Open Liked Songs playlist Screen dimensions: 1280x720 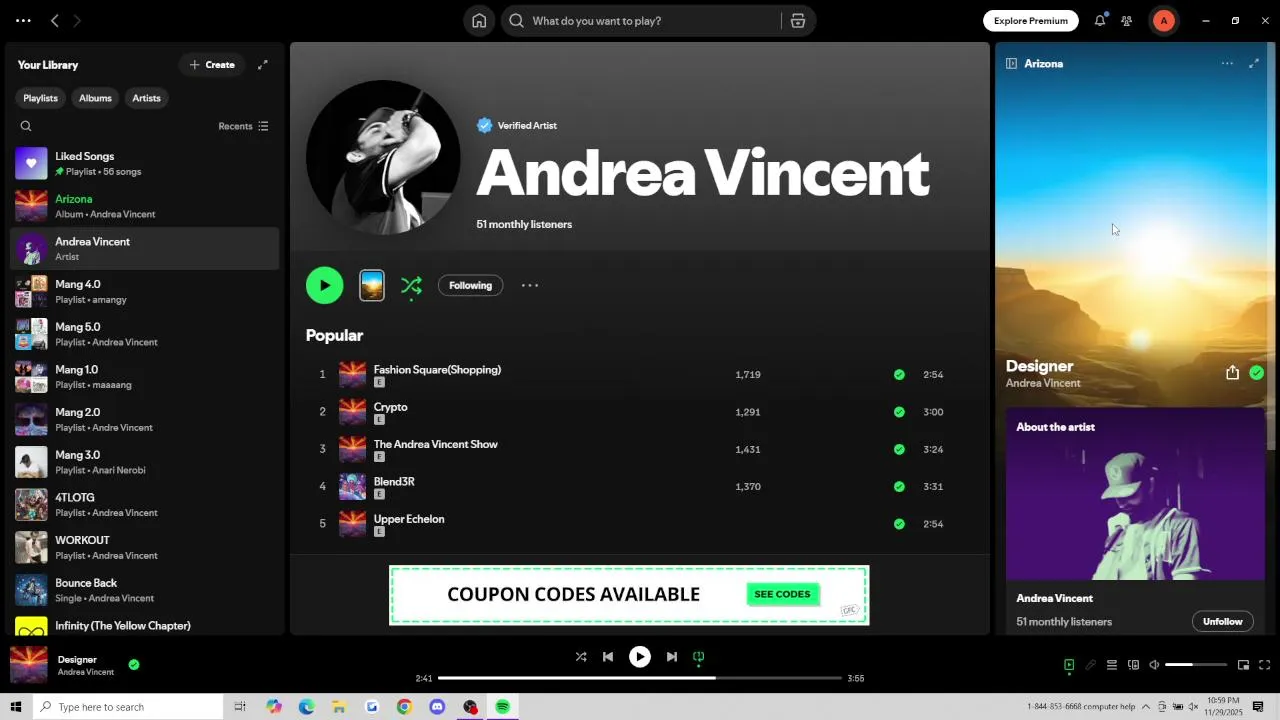pos(144,163)
